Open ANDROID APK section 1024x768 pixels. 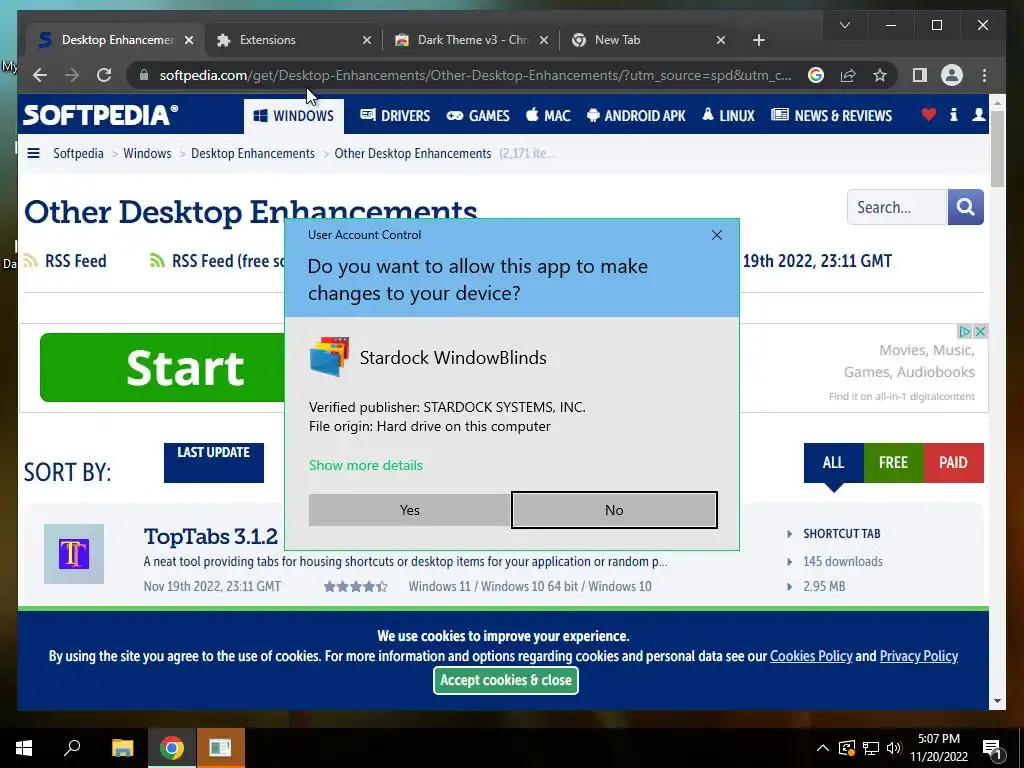(636, 116)
